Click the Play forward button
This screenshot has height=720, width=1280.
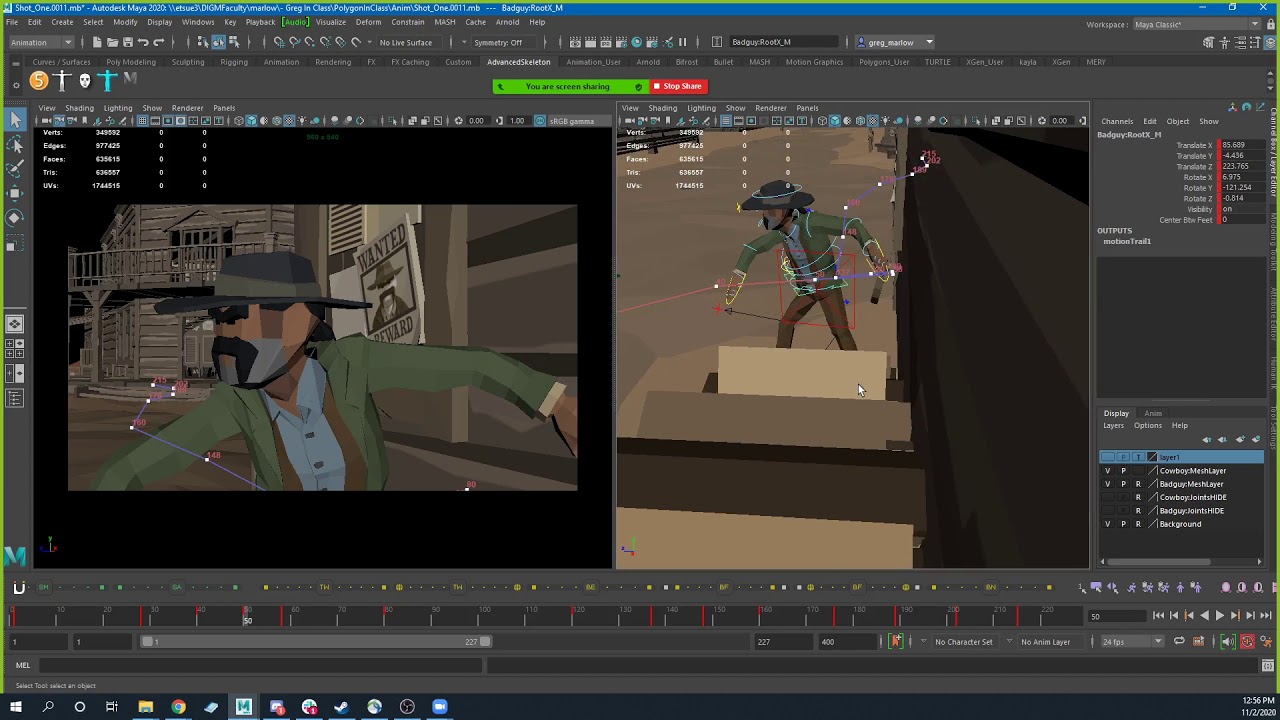click(1219, 616)
